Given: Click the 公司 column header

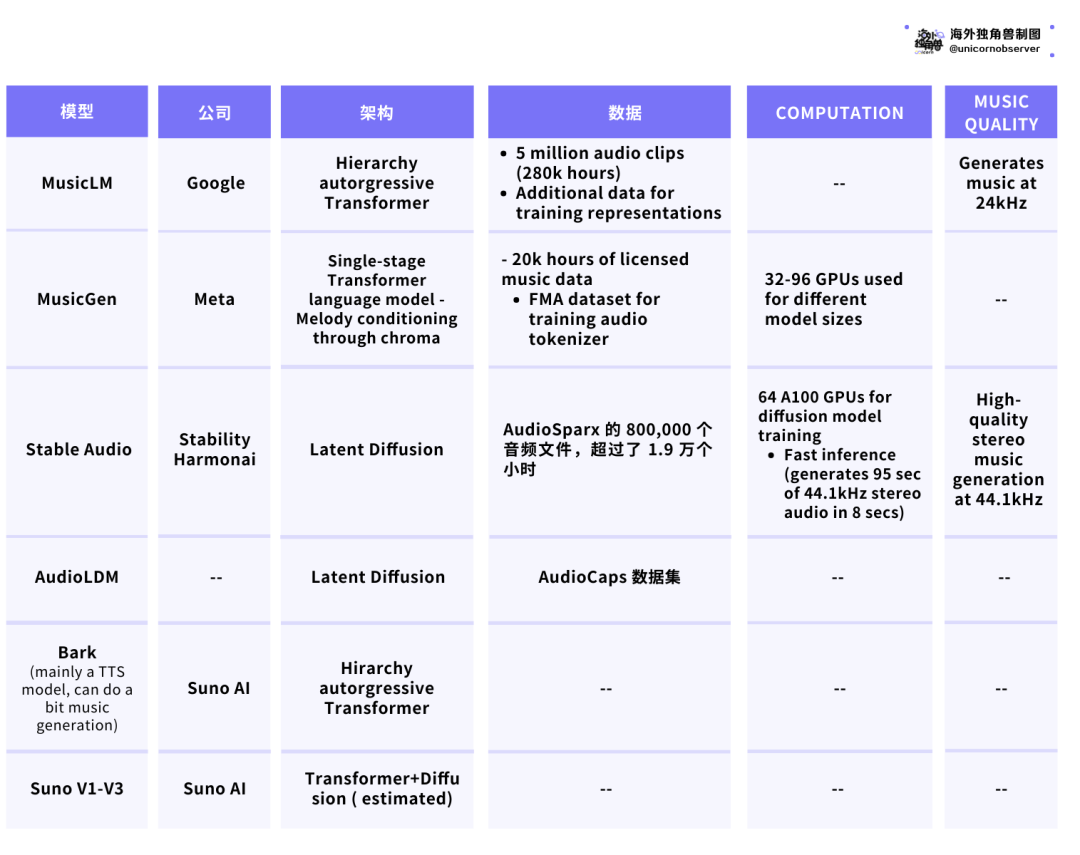Looking at the screenshot, I should tap(214, 112).
